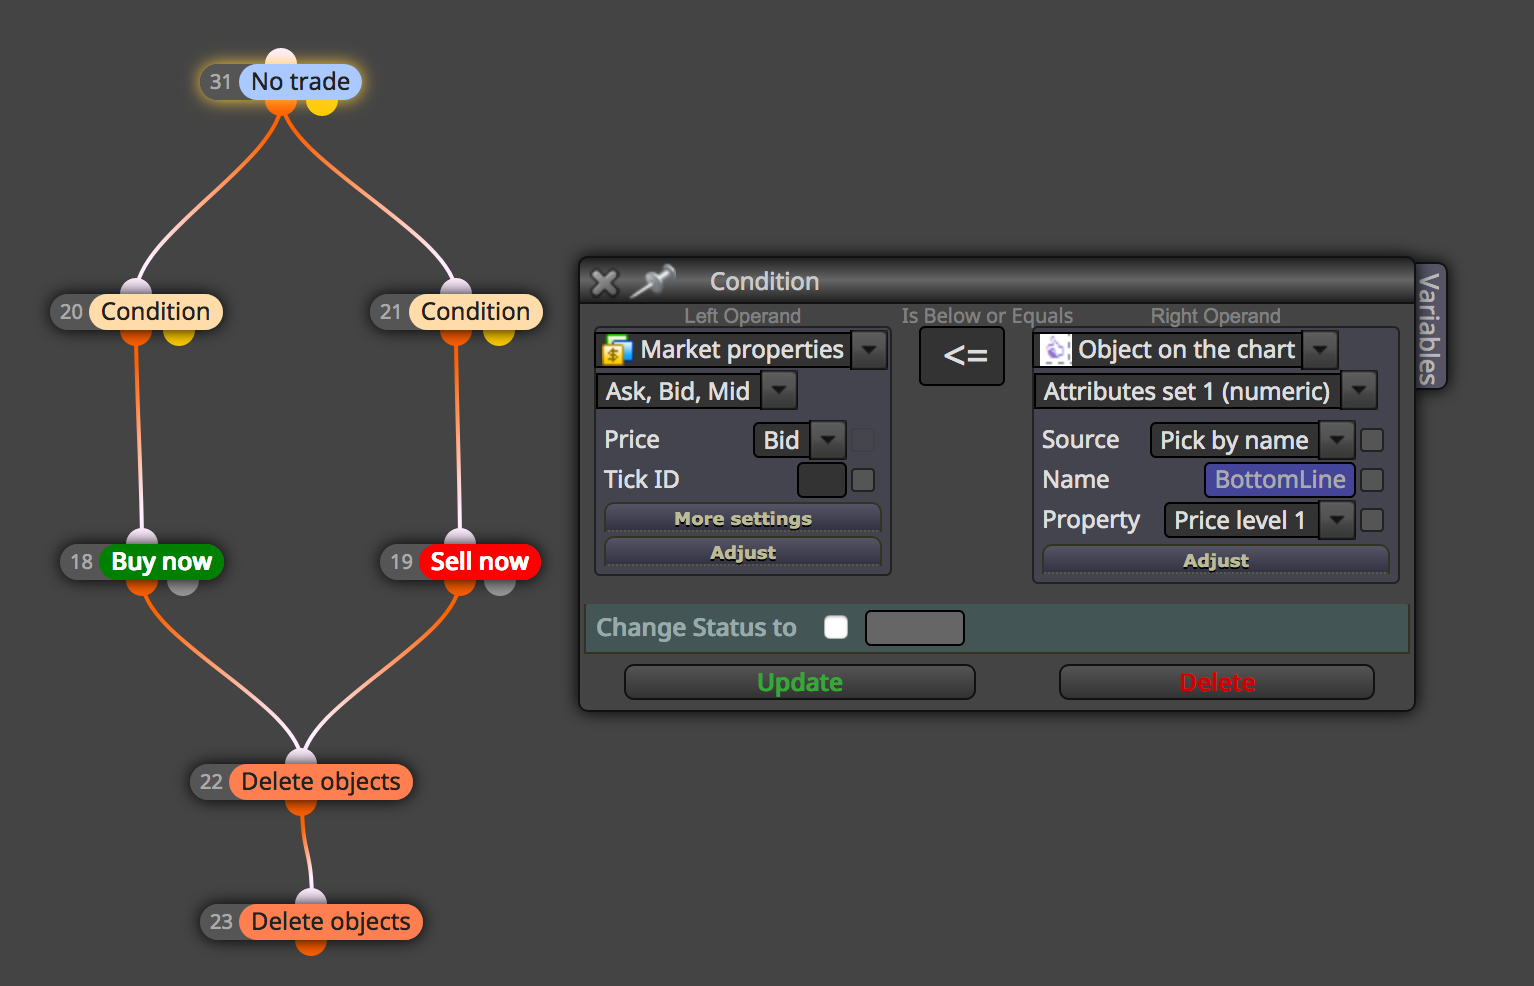
Task: Click the green Update button
Action: (800, 682)
